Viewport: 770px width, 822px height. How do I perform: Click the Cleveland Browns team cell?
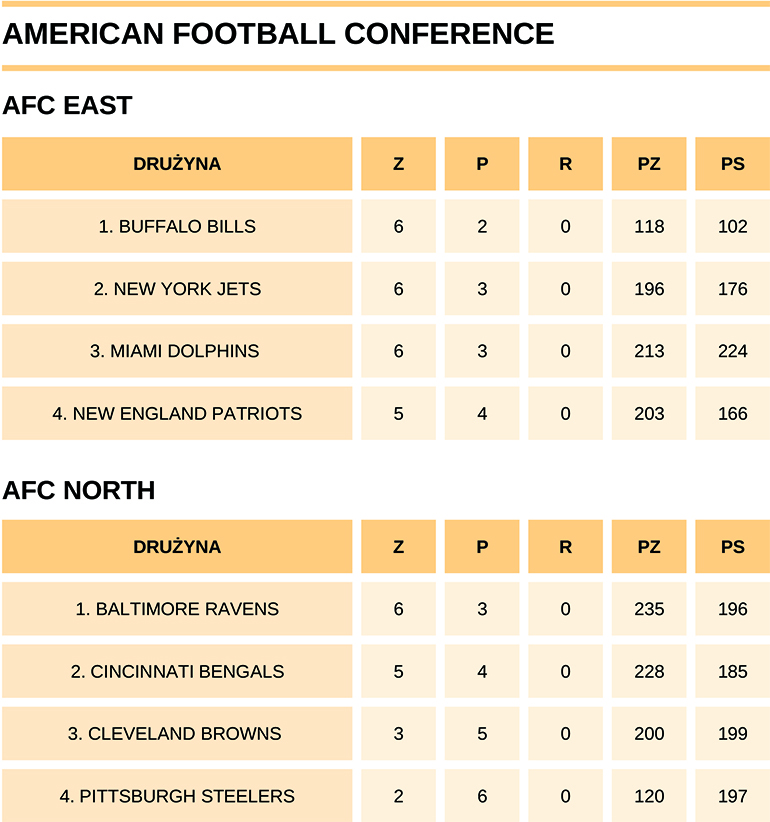point(177,733)
